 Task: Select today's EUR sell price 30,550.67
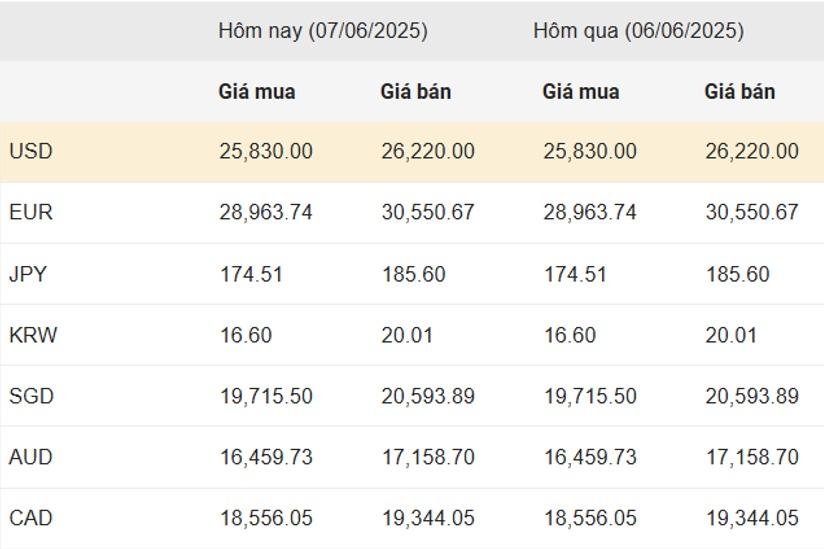[x=428, y=212]
